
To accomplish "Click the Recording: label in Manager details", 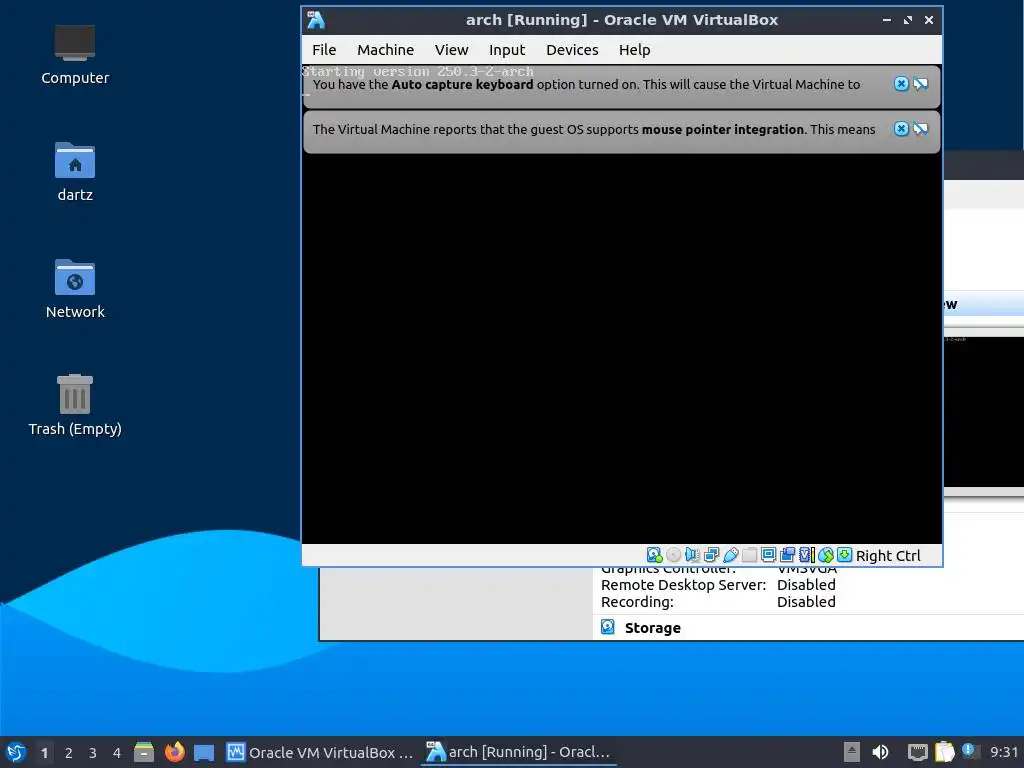I will (637, 601).
